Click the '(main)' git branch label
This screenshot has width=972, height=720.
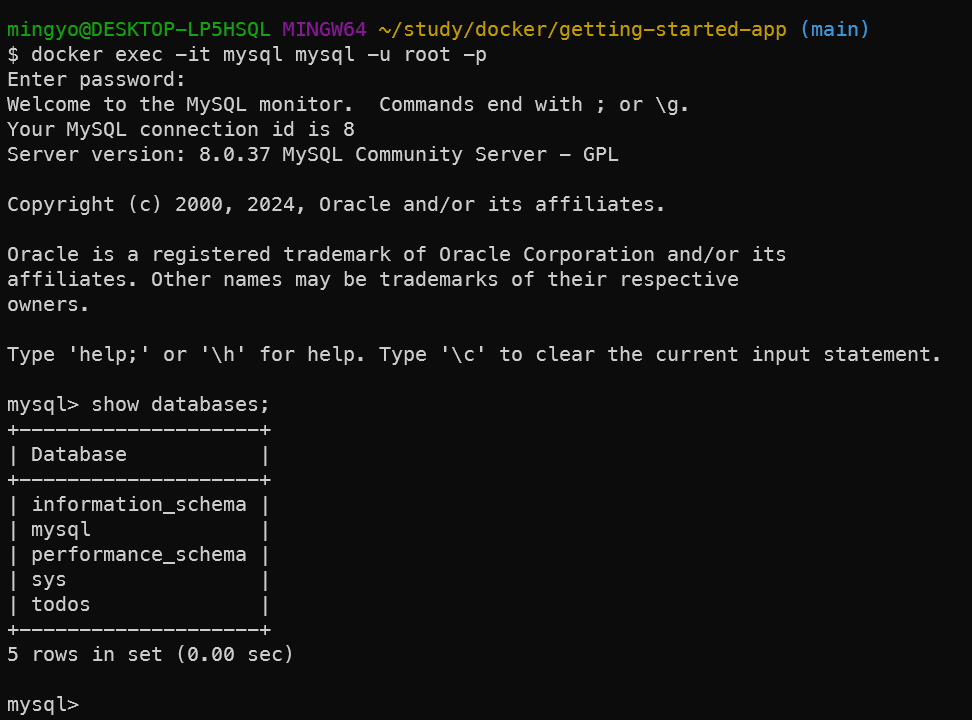click(834, 29)
